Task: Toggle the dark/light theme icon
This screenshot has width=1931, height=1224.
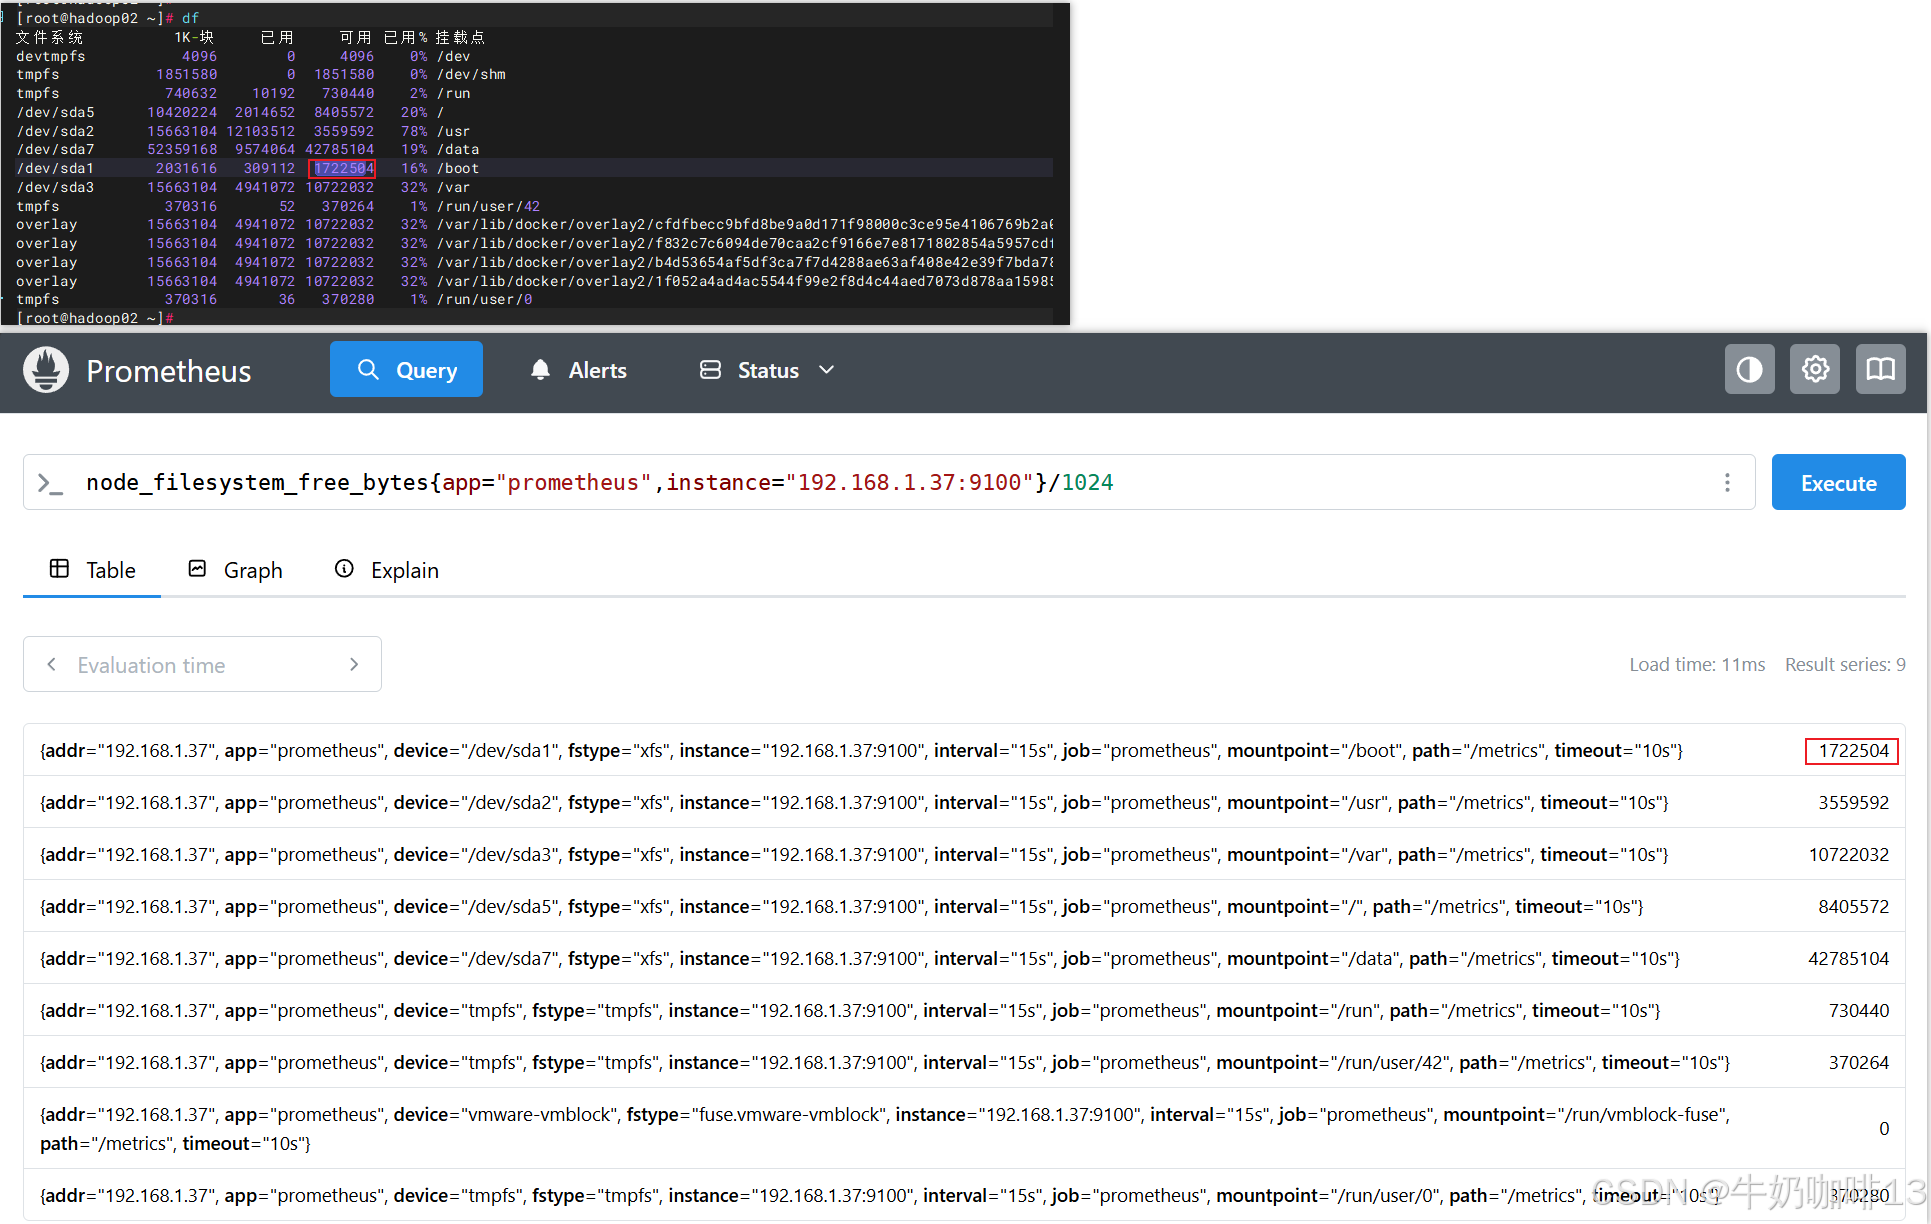Action: [x=1749, y=370]
